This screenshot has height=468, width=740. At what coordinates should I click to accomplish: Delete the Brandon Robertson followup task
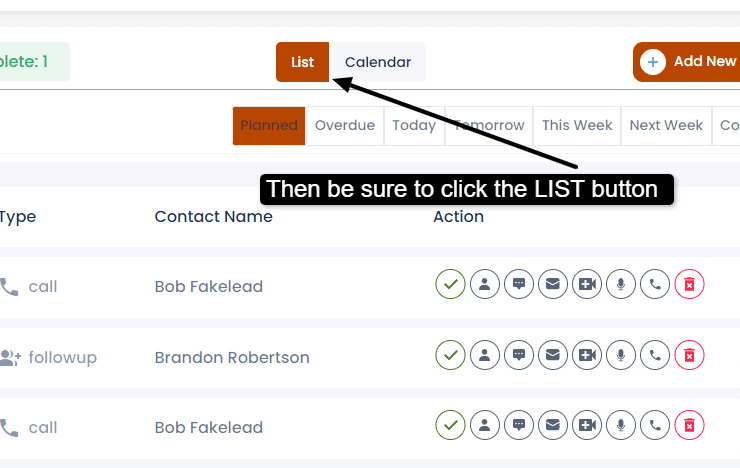[689, 356]
